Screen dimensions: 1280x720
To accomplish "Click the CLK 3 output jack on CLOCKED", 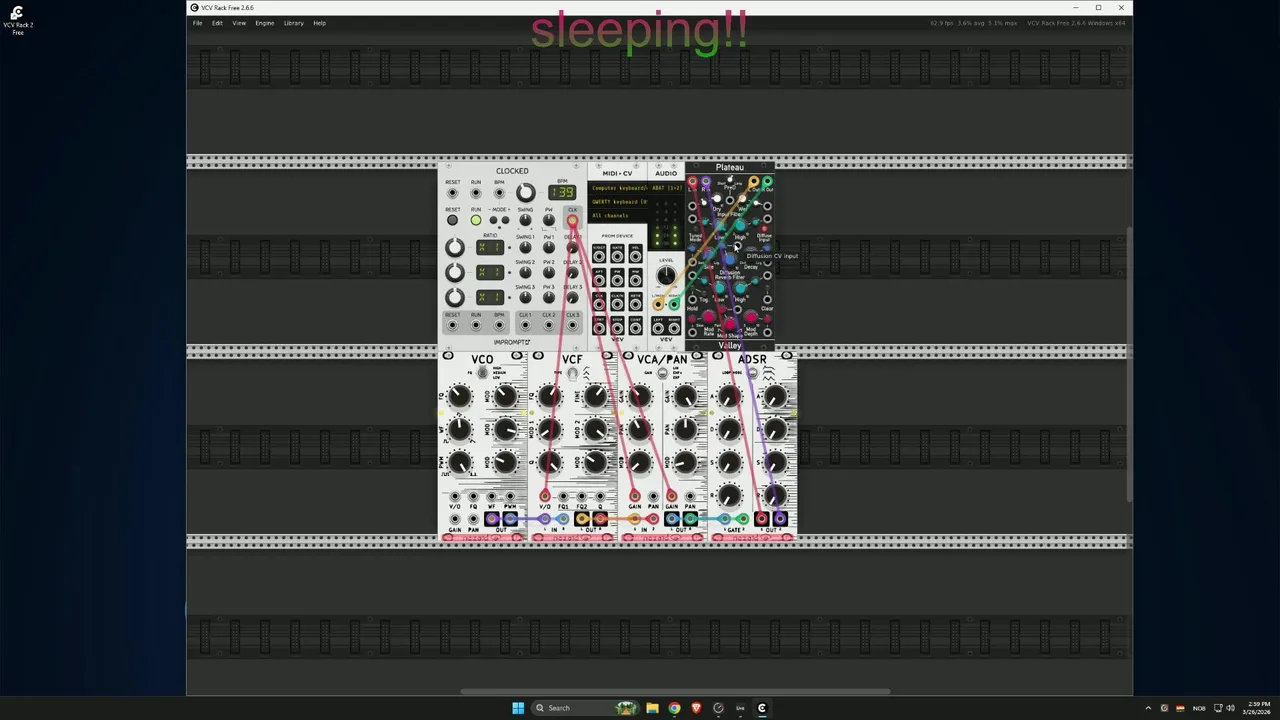I will (572, 325).
